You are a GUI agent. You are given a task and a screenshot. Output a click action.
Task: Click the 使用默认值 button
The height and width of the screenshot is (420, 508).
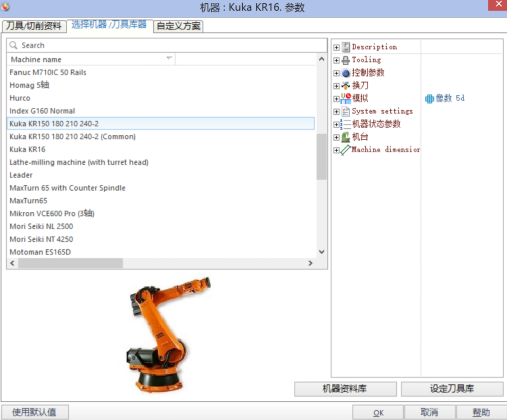point(35,412)
